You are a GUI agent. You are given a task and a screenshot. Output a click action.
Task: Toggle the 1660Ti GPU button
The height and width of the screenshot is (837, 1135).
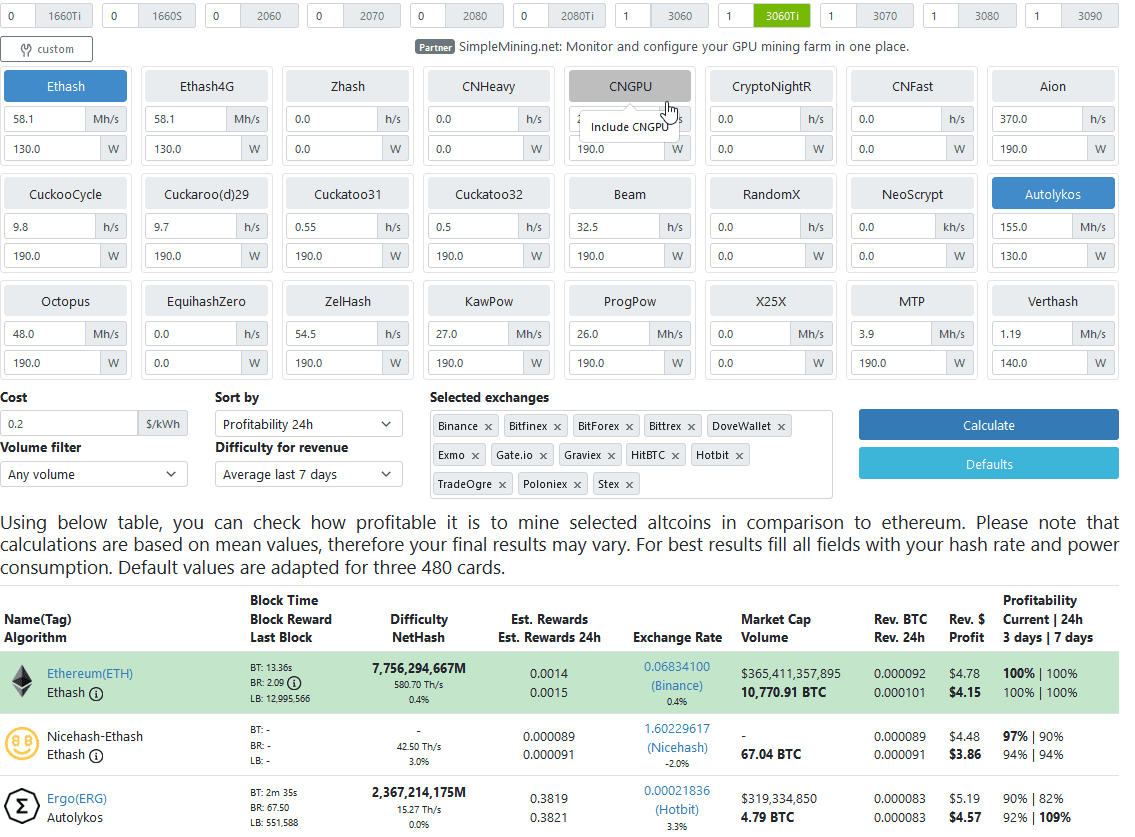pos(64,16)
